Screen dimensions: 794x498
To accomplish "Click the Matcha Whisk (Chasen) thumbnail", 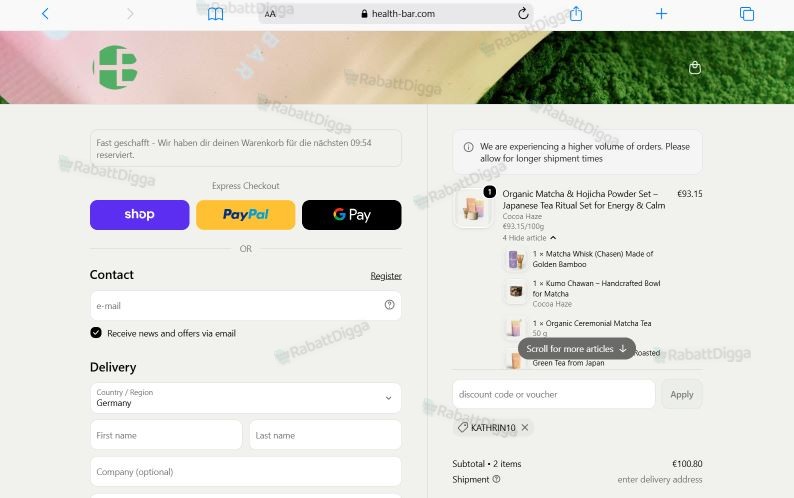I will [516, 259].
